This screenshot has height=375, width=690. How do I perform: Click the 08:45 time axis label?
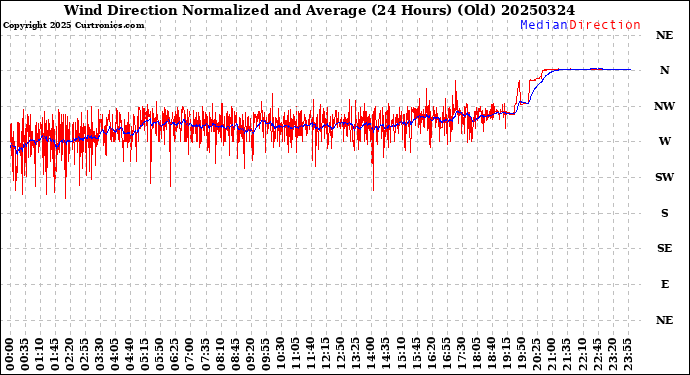coord(235,355)
